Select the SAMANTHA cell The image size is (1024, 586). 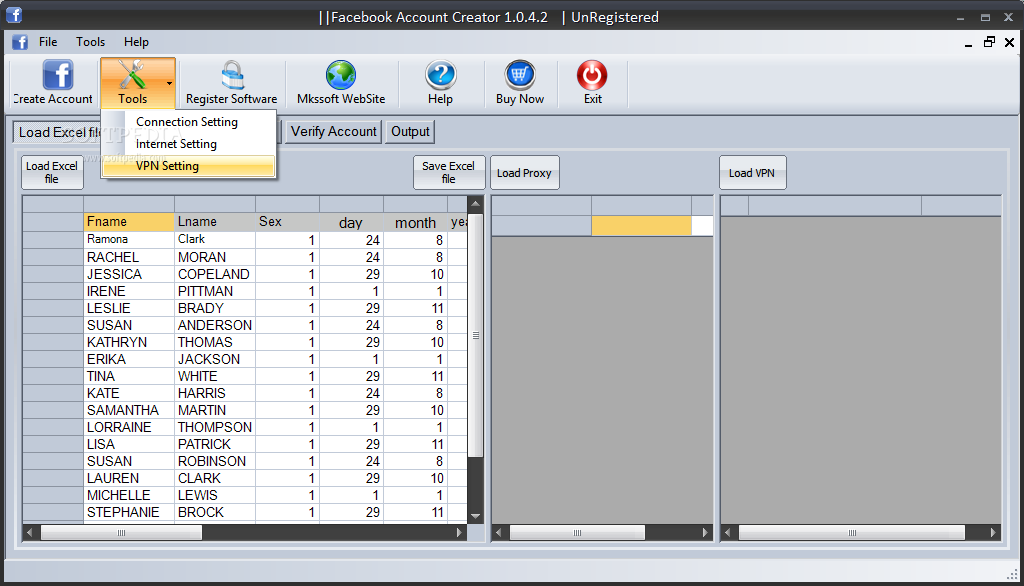(x=129, y=410)
